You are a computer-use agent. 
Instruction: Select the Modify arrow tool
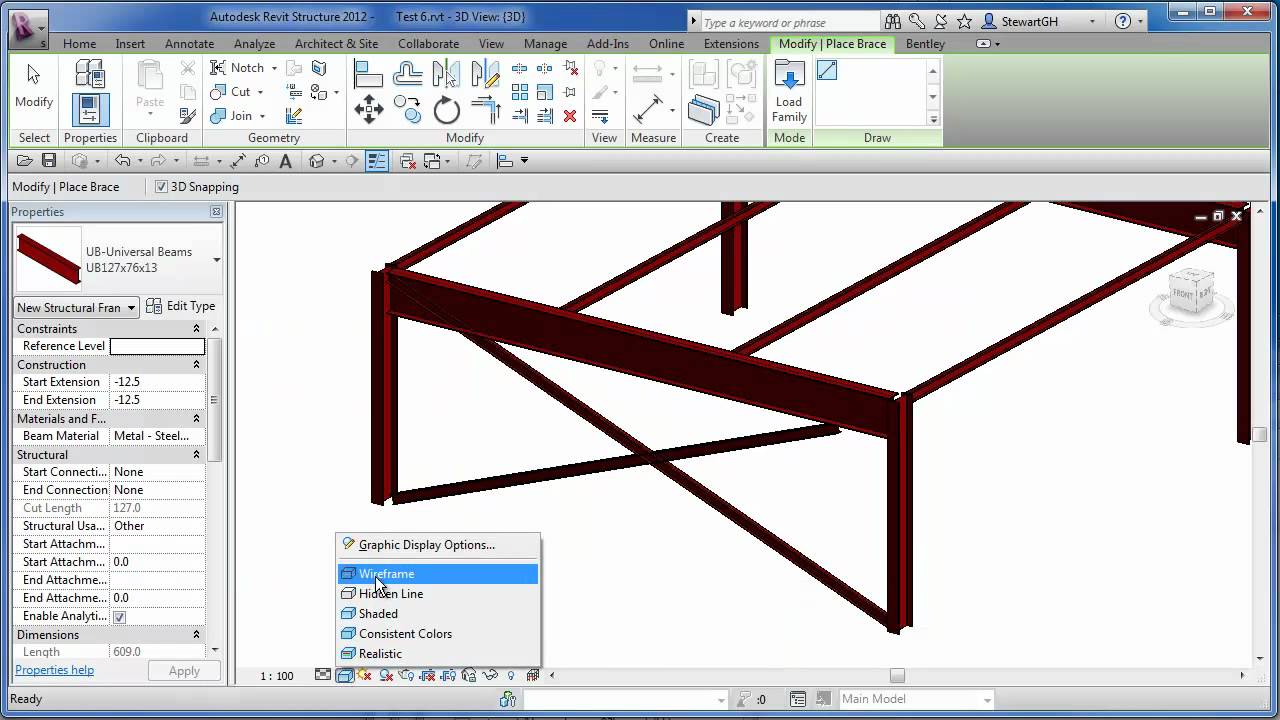coord(34,86)
